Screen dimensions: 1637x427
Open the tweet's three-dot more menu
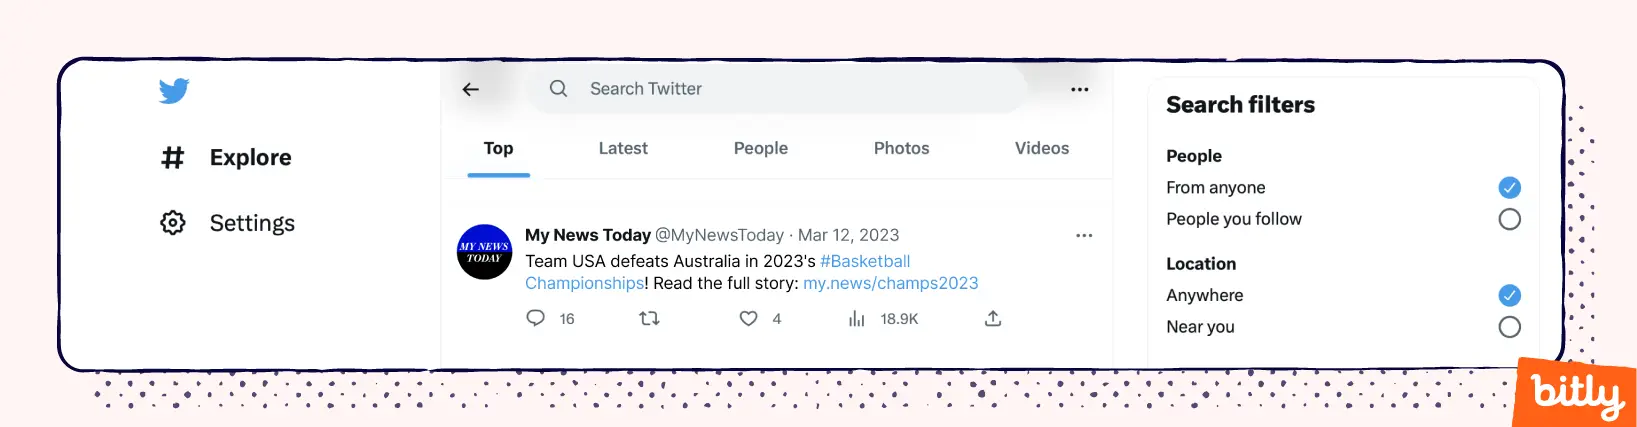point(1084,235)
